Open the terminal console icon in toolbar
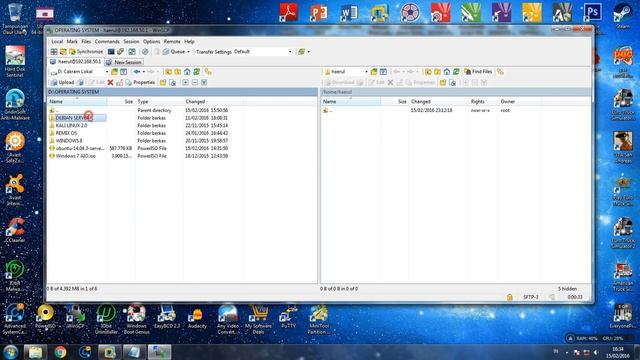 click(111, 52)
